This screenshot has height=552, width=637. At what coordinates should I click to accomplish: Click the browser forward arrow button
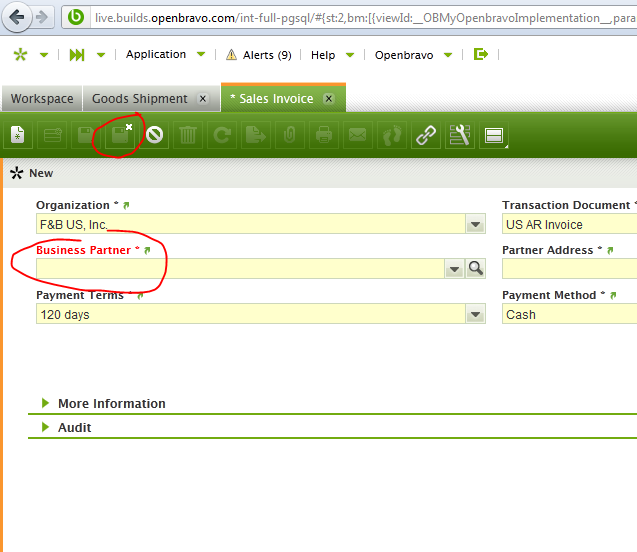click(x=42, y=17)
